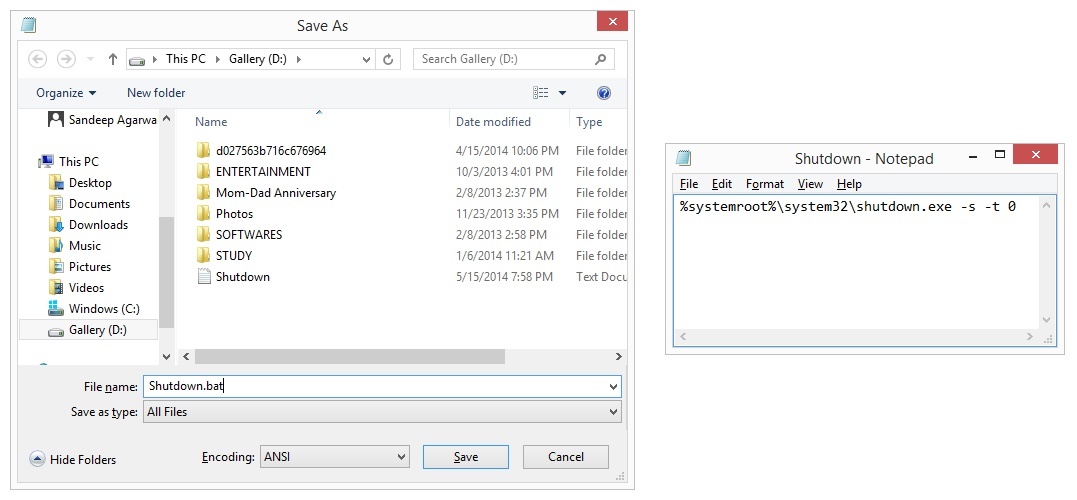Viewport: 1077px width, 500px height.
Task: Click the Save button
Action: tap(466, 457)
